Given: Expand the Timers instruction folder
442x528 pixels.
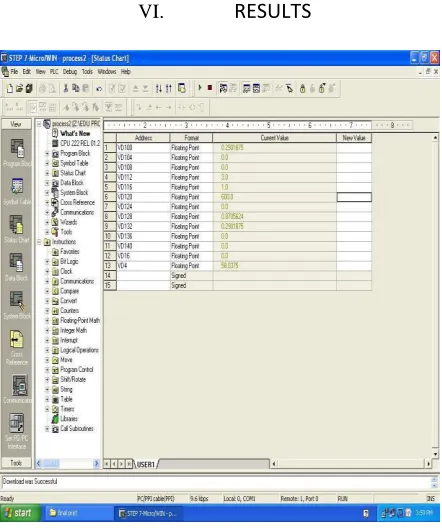Looking at the screenshot, I should tap(47, 409).
